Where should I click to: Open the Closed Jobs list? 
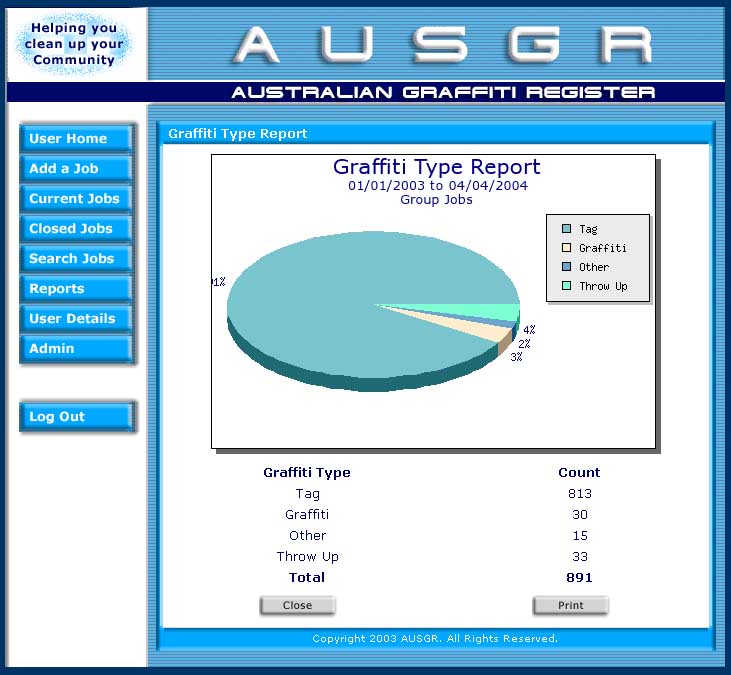click(76, 229)
